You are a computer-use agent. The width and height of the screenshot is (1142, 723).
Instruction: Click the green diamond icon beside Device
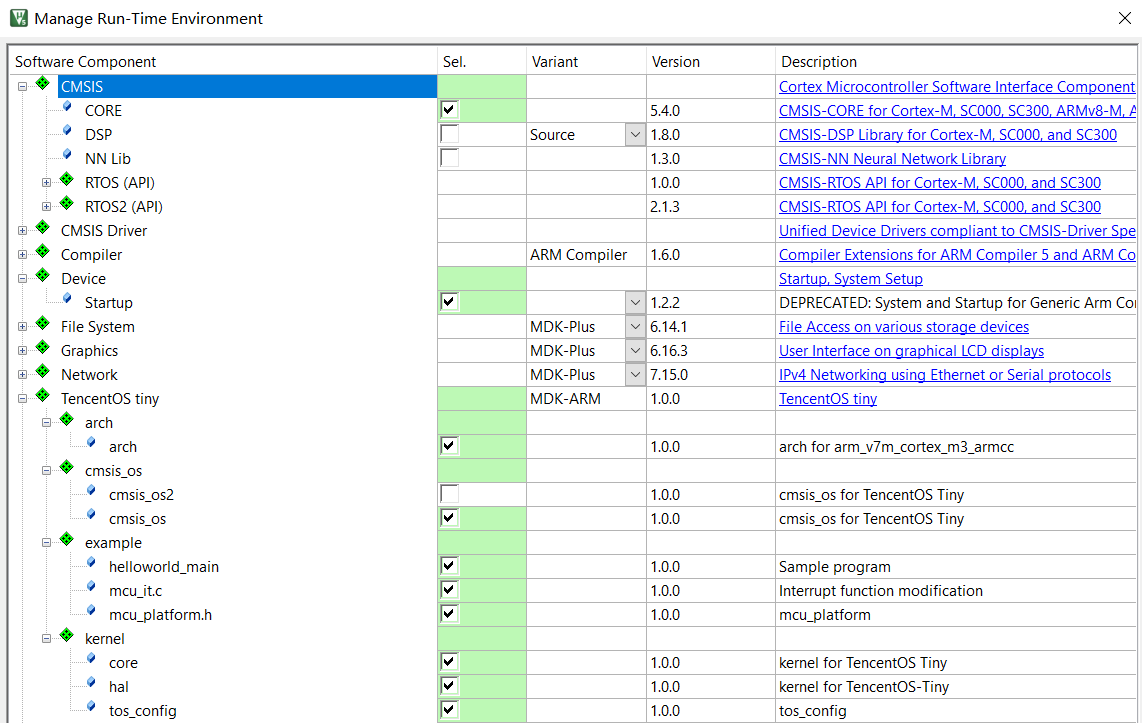pyautogui.click(x=43, y=275)
